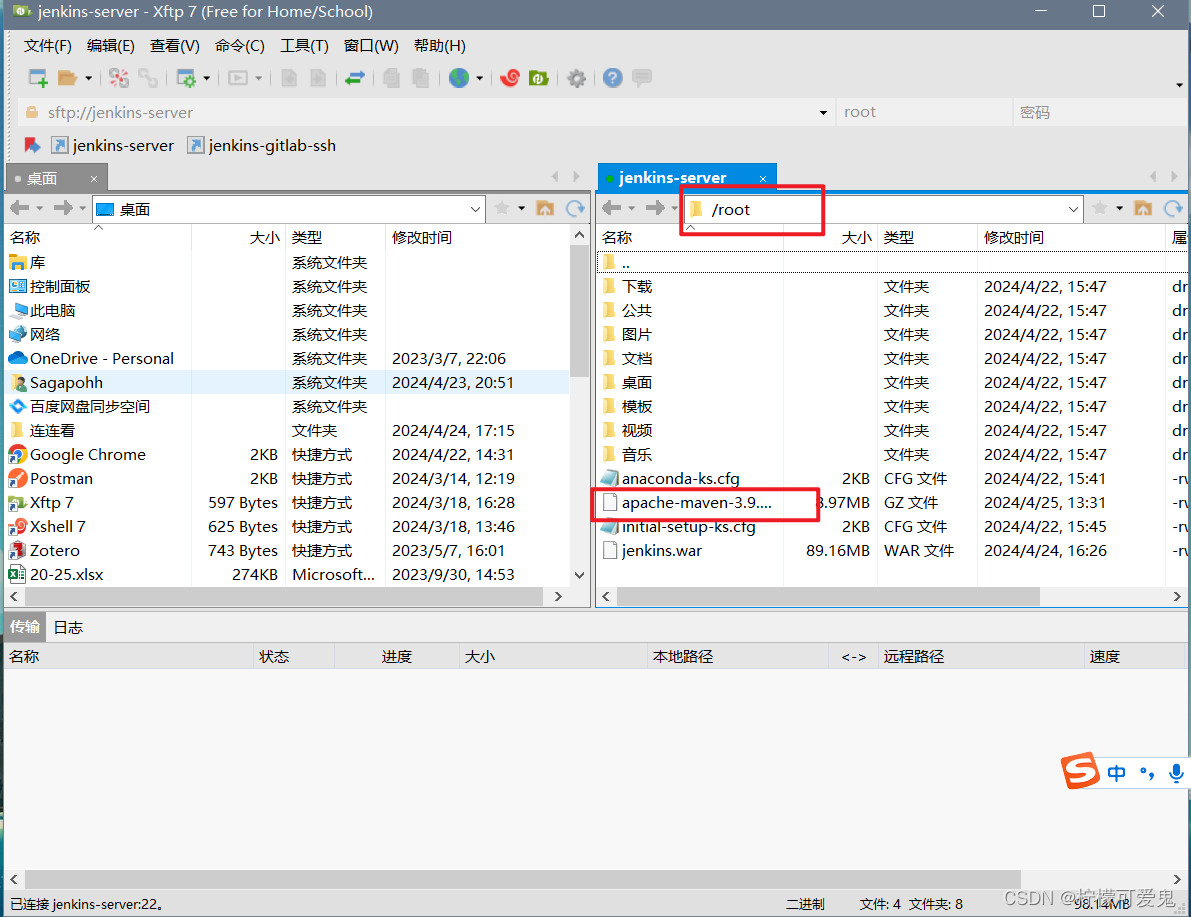Image resolution: width=1191 pixels, height=917 pixels.
Task: Select 20-25.xlsx in local list
Action: pos(66,574)
